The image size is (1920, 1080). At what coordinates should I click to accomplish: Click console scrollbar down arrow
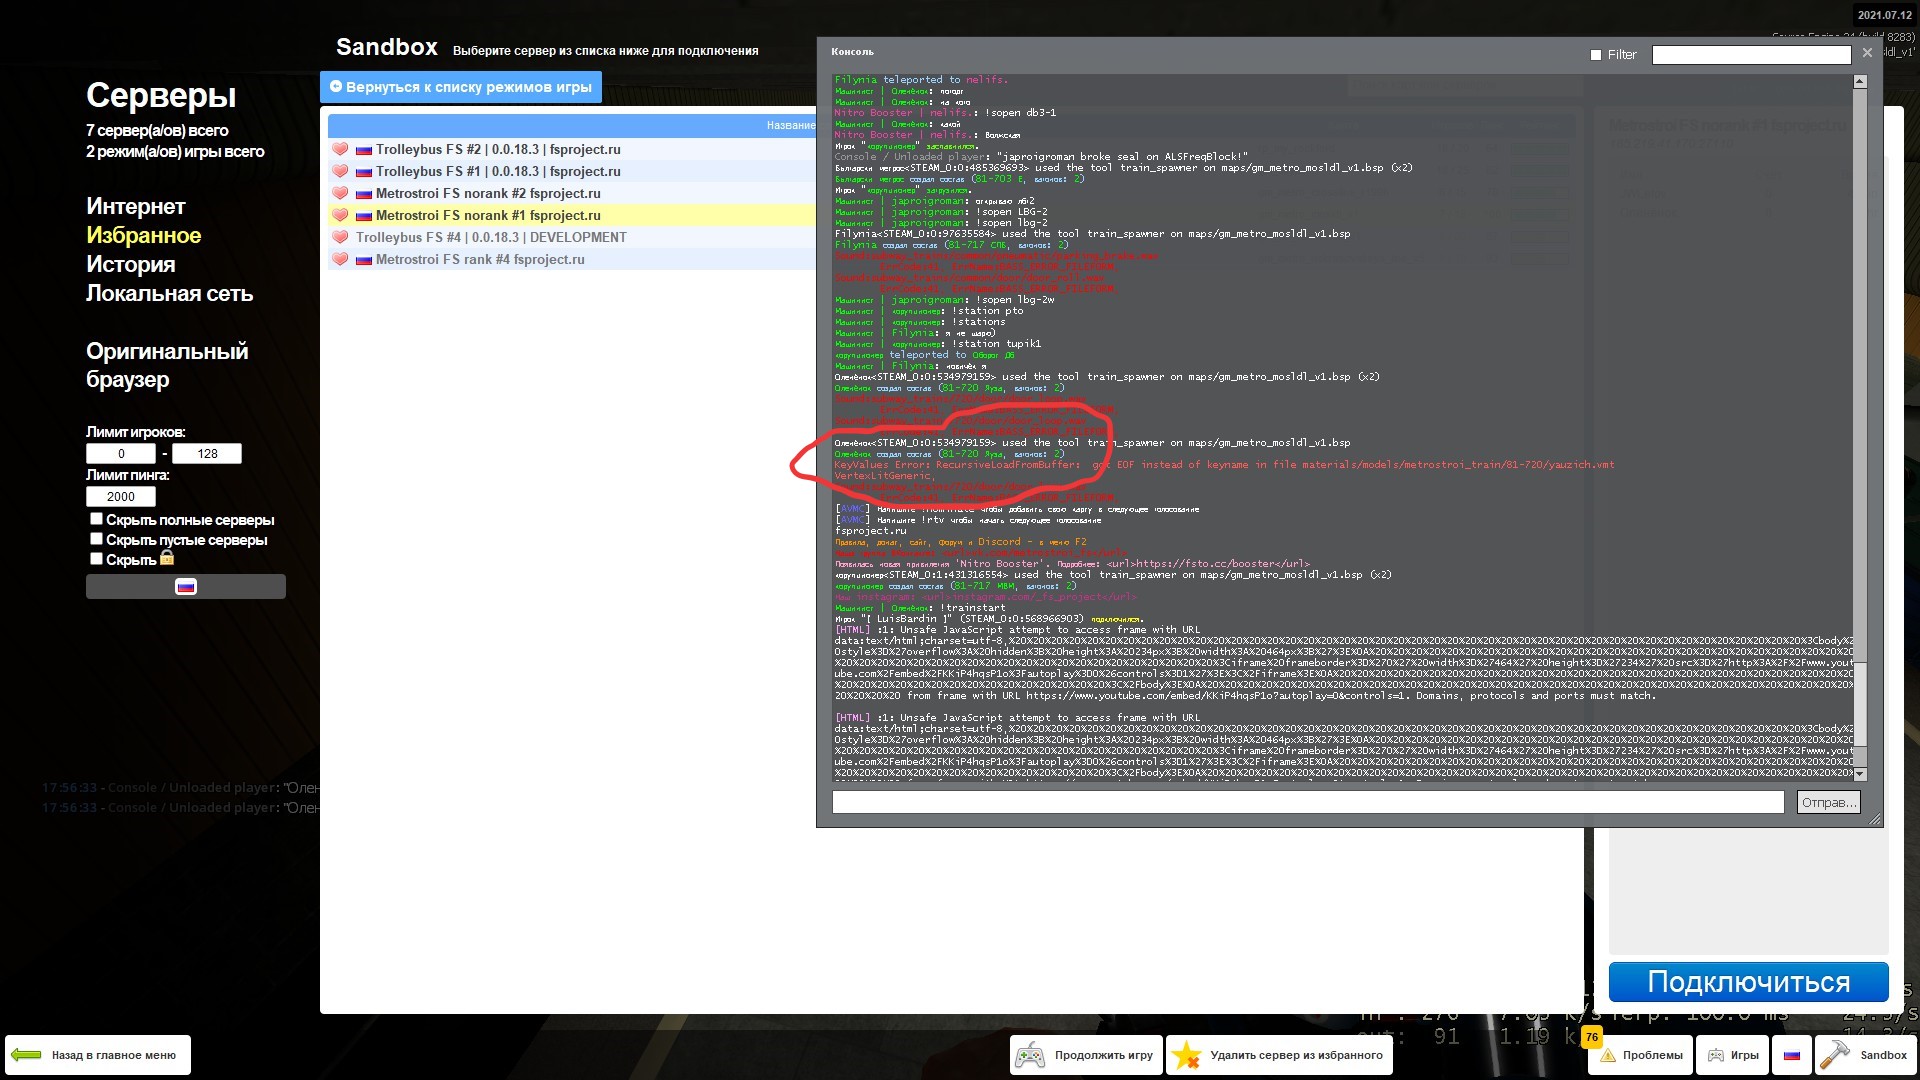[1860, 774]
